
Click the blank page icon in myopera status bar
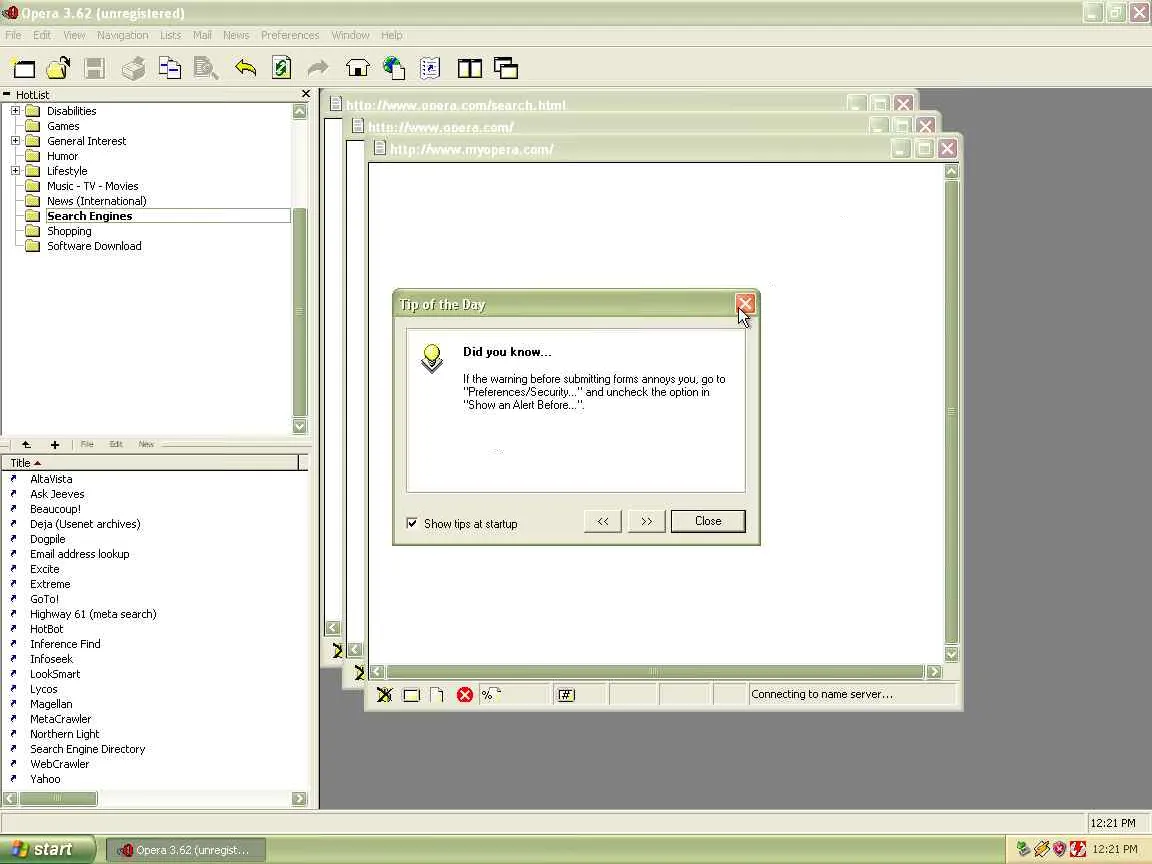pos(436,694)
